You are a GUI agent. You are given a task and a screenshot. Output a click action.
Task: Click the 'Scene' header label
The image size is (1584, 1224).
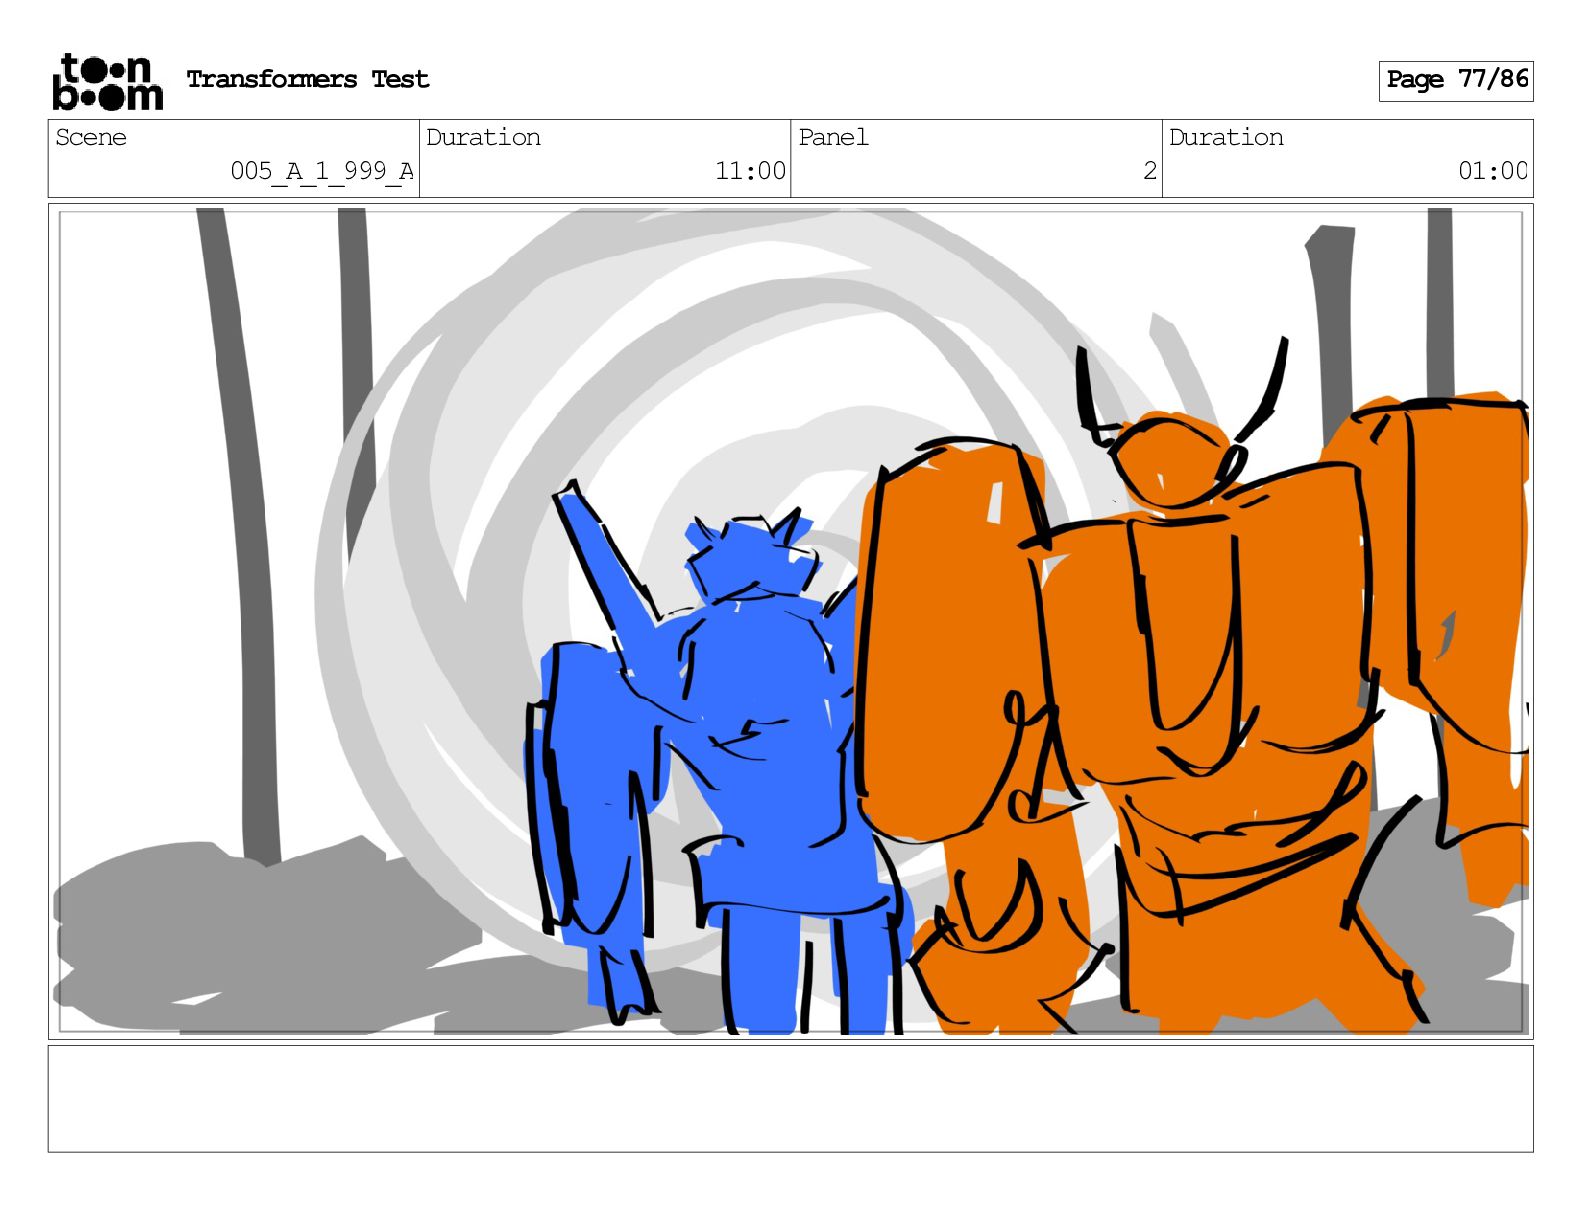pos(91,137)
